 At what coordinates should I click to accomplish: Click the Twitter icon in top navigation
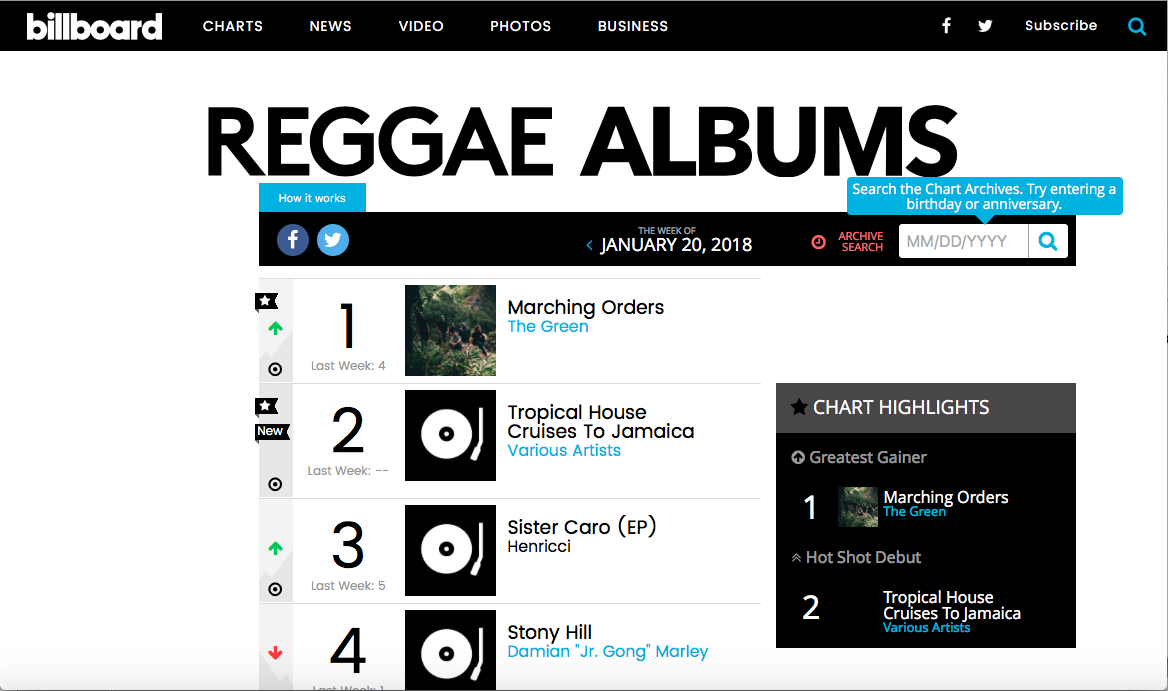(x=985, y=26)
